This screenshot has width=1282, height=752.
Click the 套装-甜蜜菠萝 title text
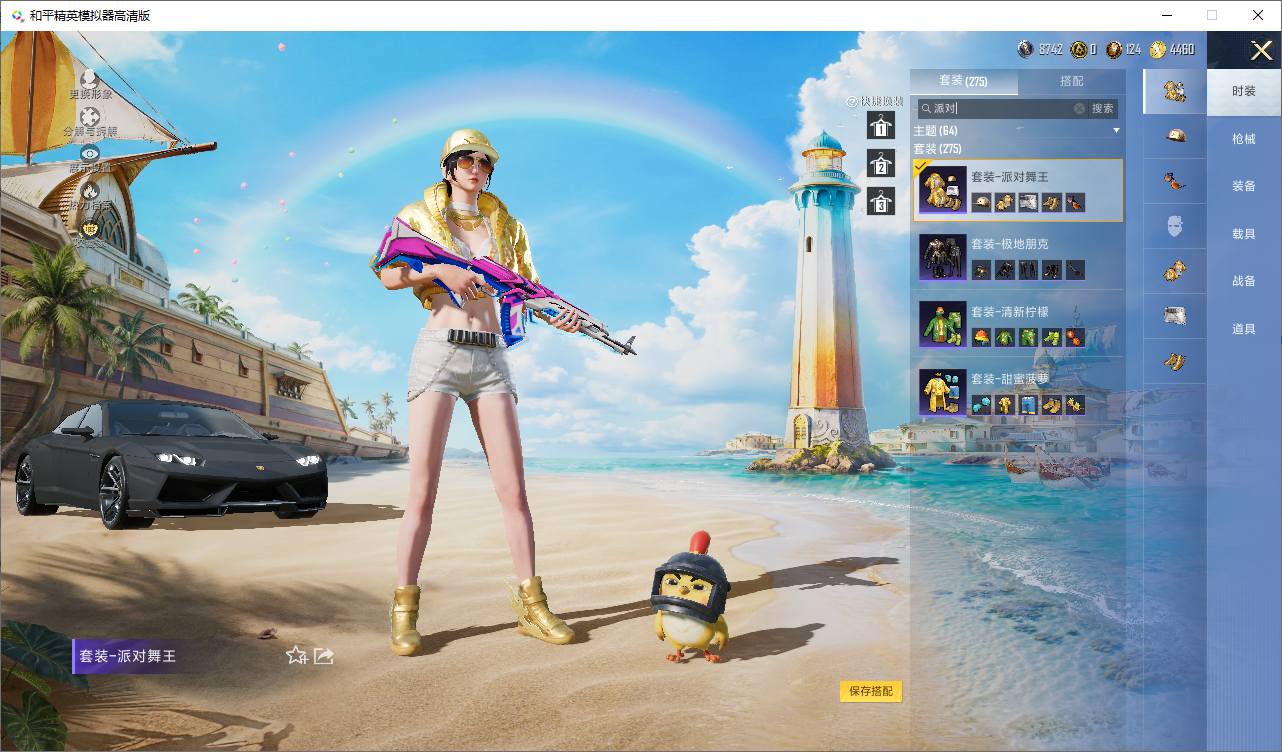coord(1009,379)
